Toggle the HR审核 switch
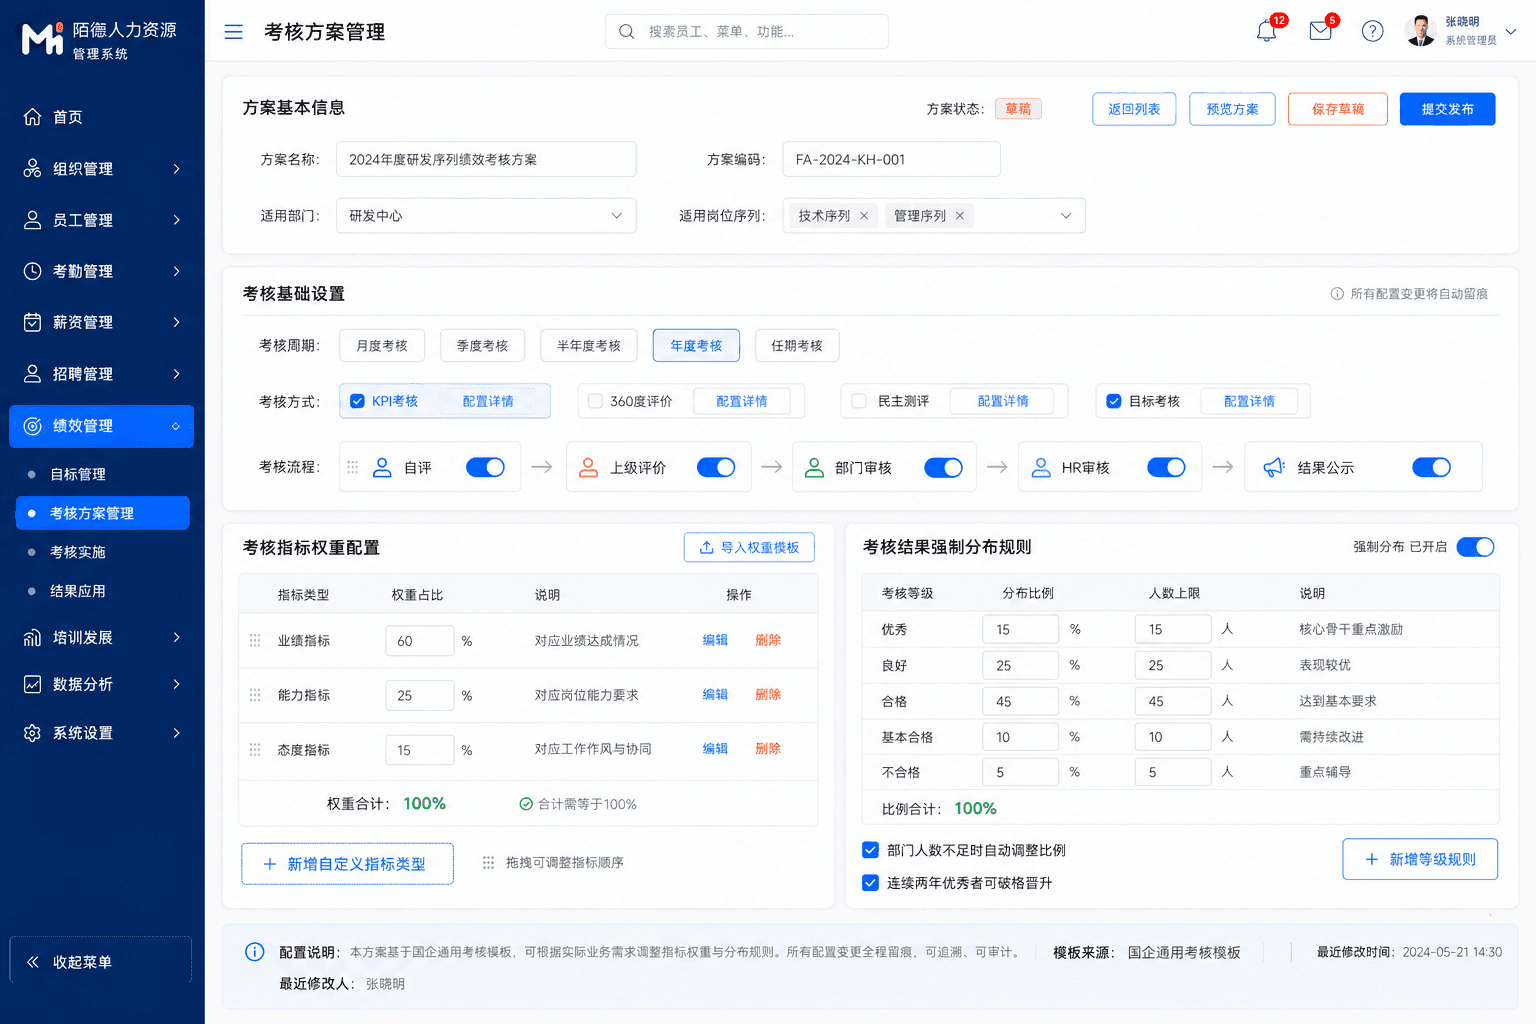 (x=1166, y=467)
